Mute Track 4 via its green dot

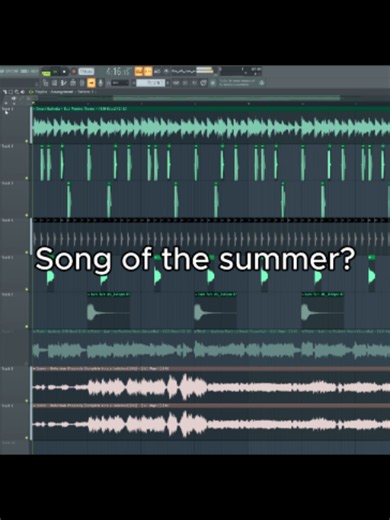(27, 253)
